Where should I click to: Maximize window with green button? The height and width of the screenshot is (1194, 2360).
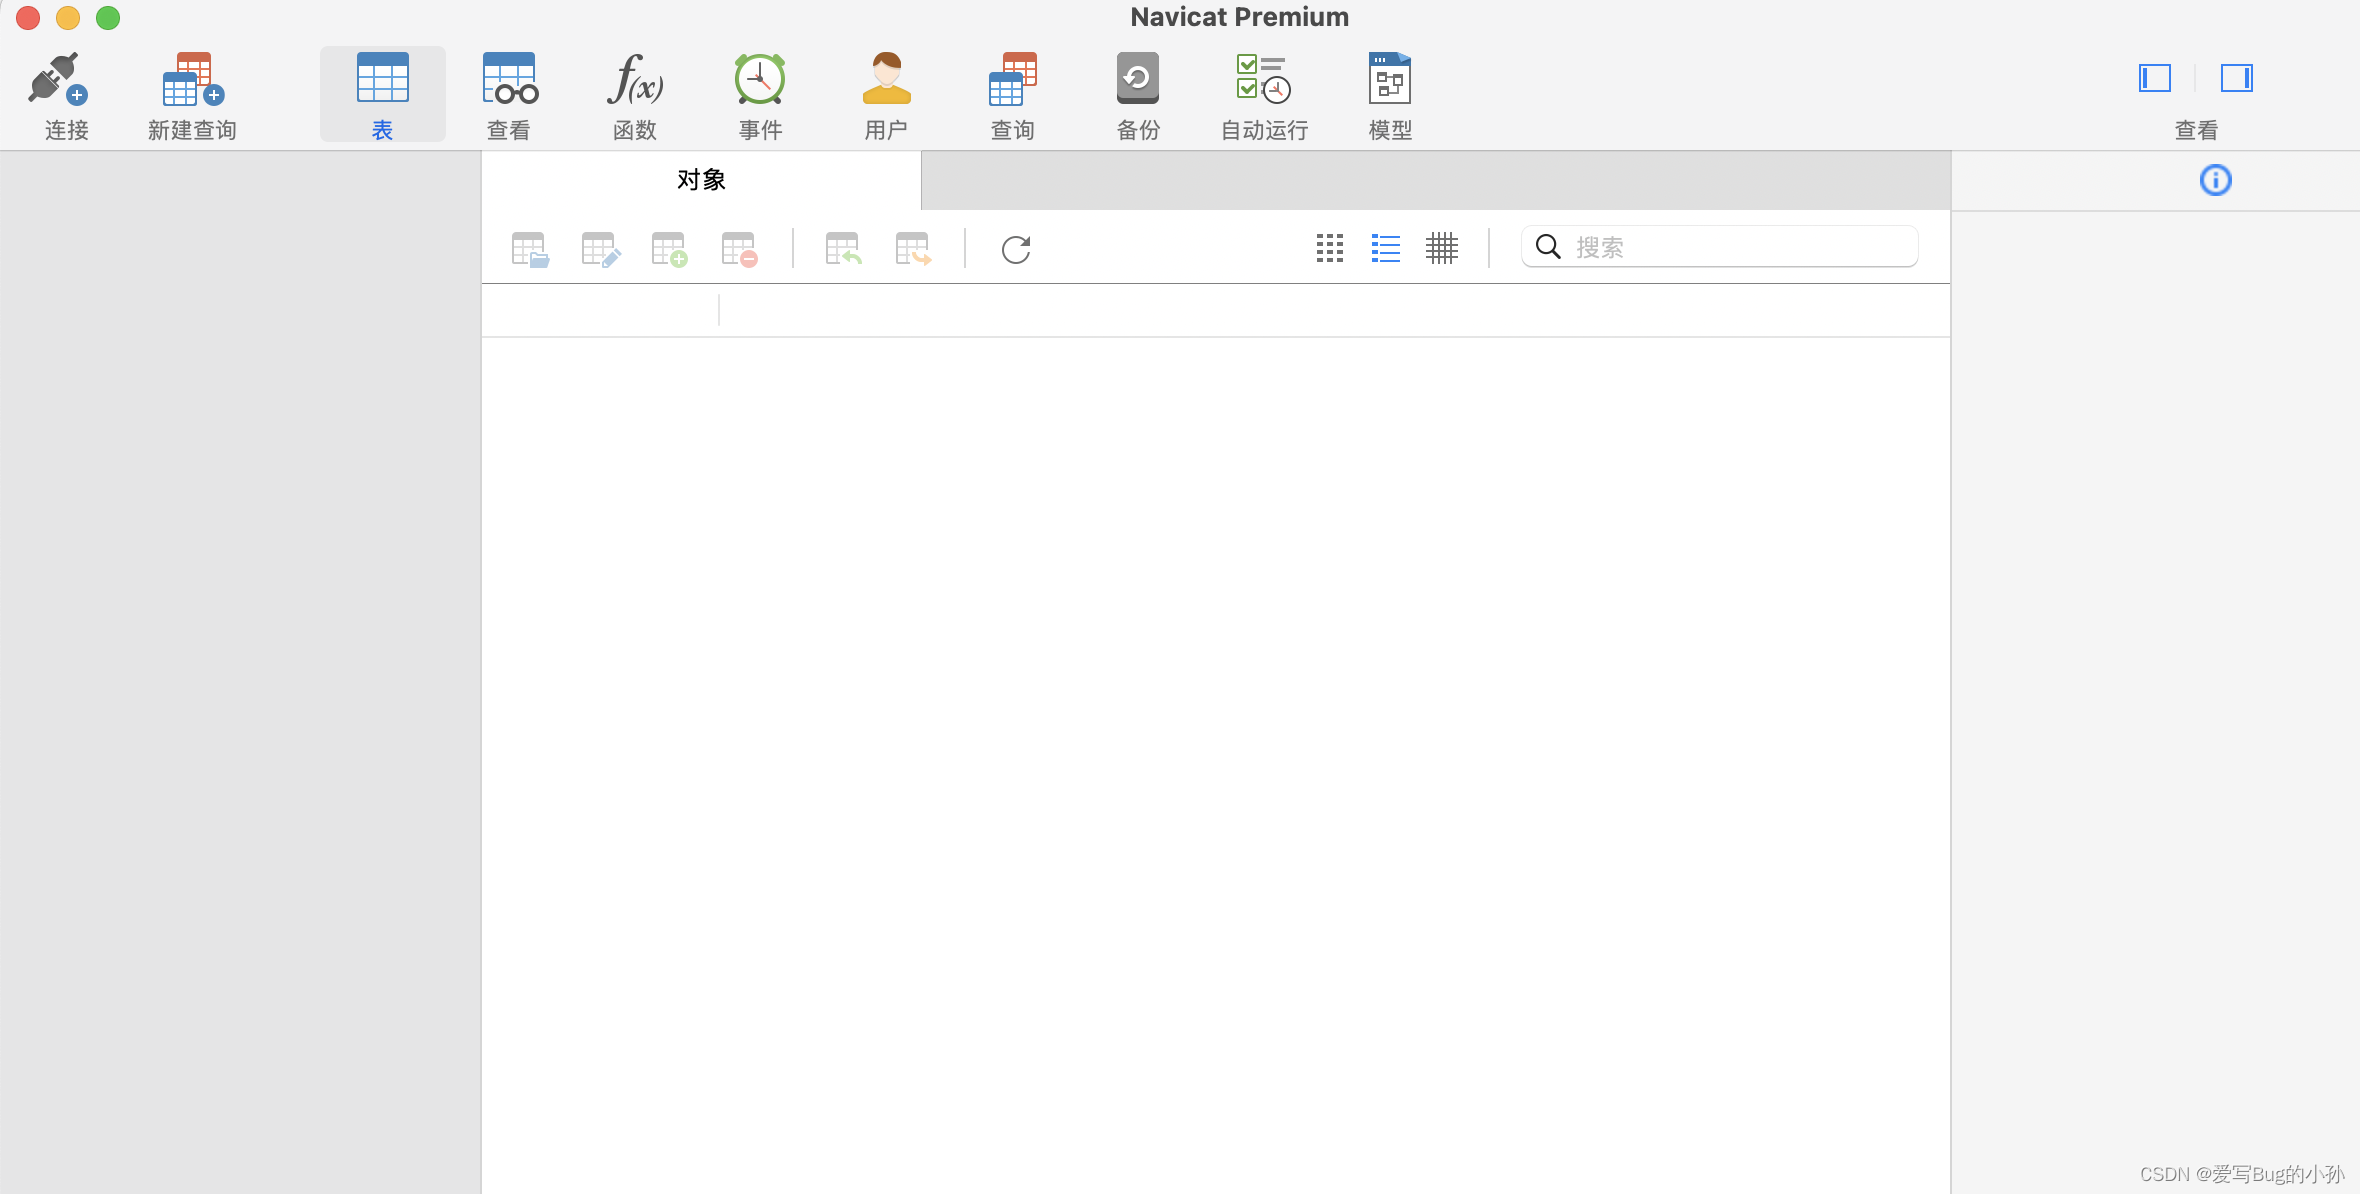108,18
